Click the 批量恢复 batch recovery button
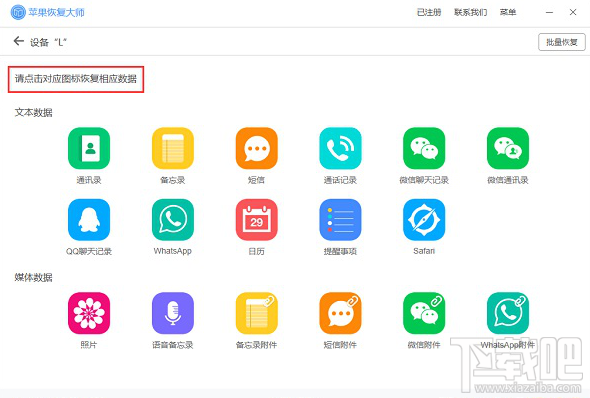The width and height of the screenshot is (590, 398). pos(562,42)
